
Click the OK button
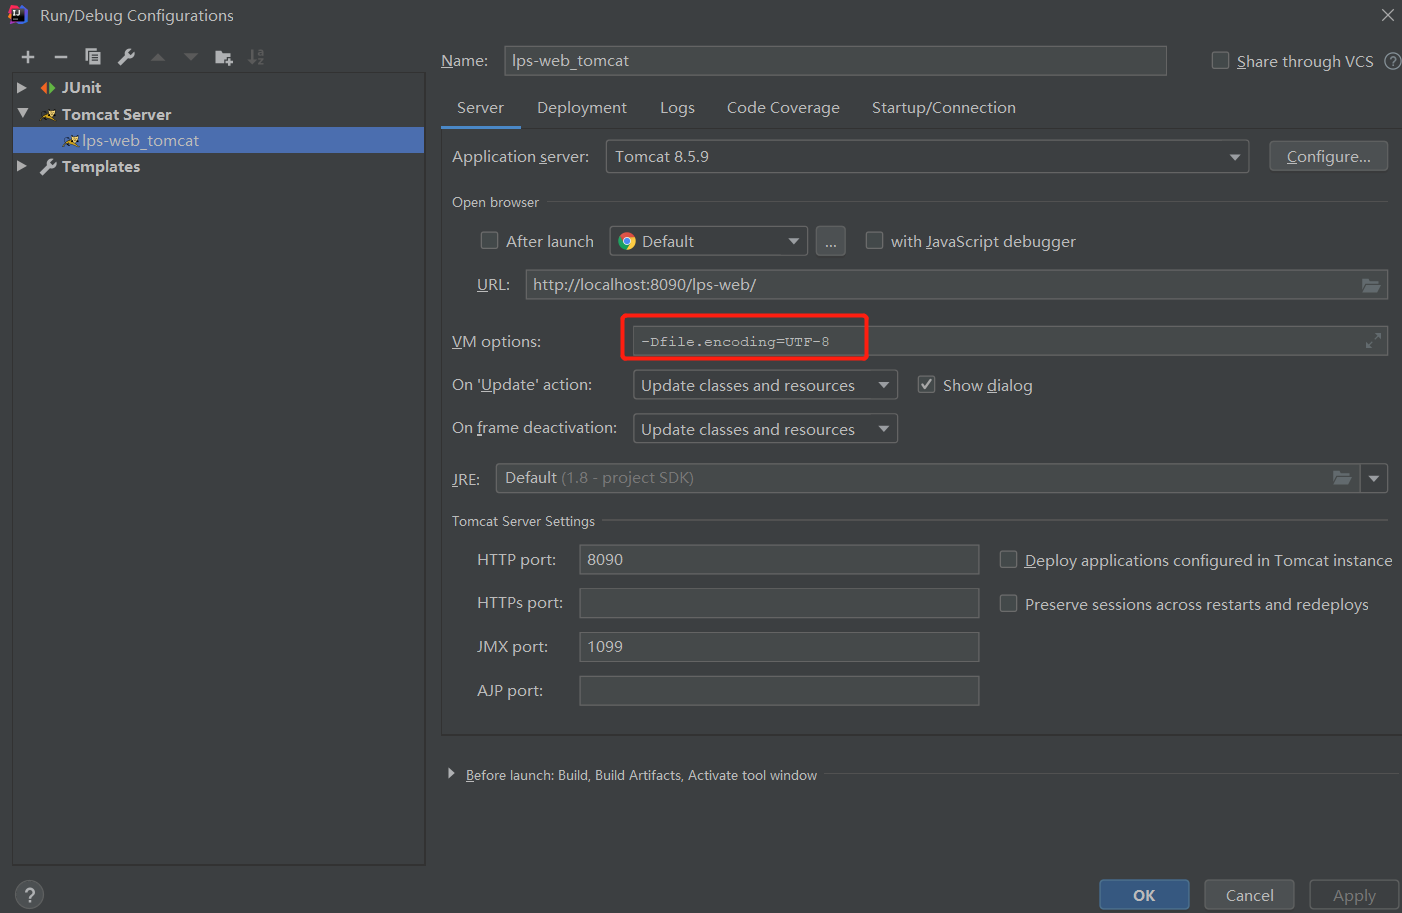click(x=1144, y=895)
